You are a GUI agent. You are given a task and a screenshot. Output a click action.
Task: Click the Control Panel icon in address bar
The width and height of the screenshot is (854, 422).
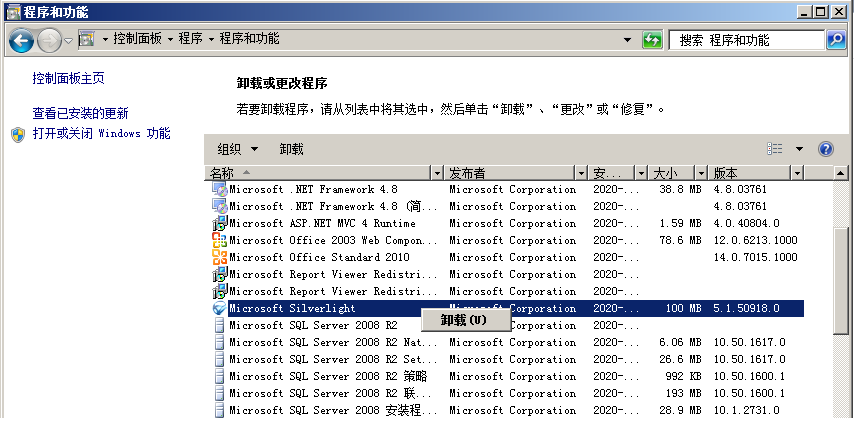87,39
